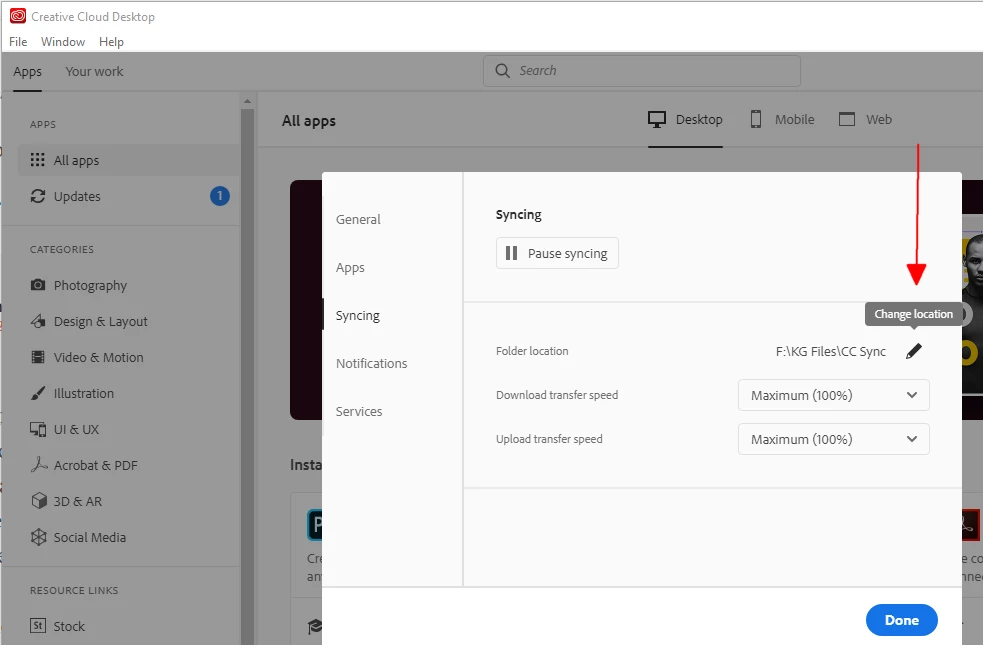Click the F:\KG Files\CC Sync path
983x645 pixels.
click(831, 352)
